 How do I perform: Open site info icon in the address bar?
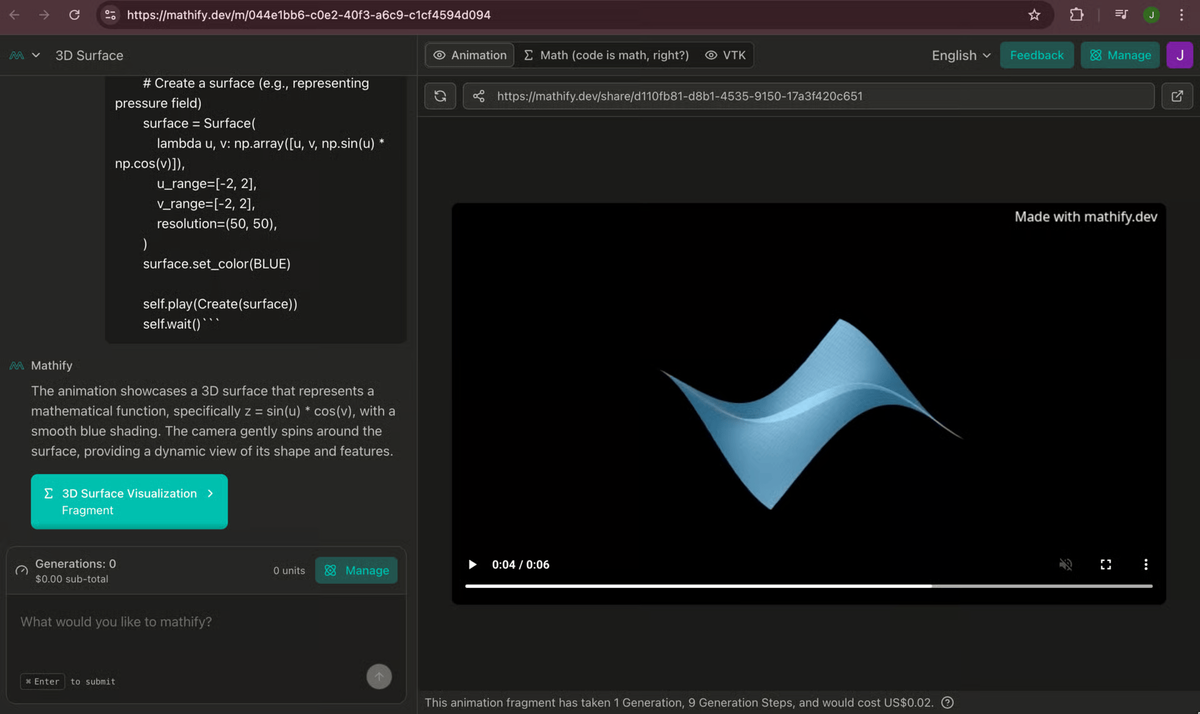[110, 15]
